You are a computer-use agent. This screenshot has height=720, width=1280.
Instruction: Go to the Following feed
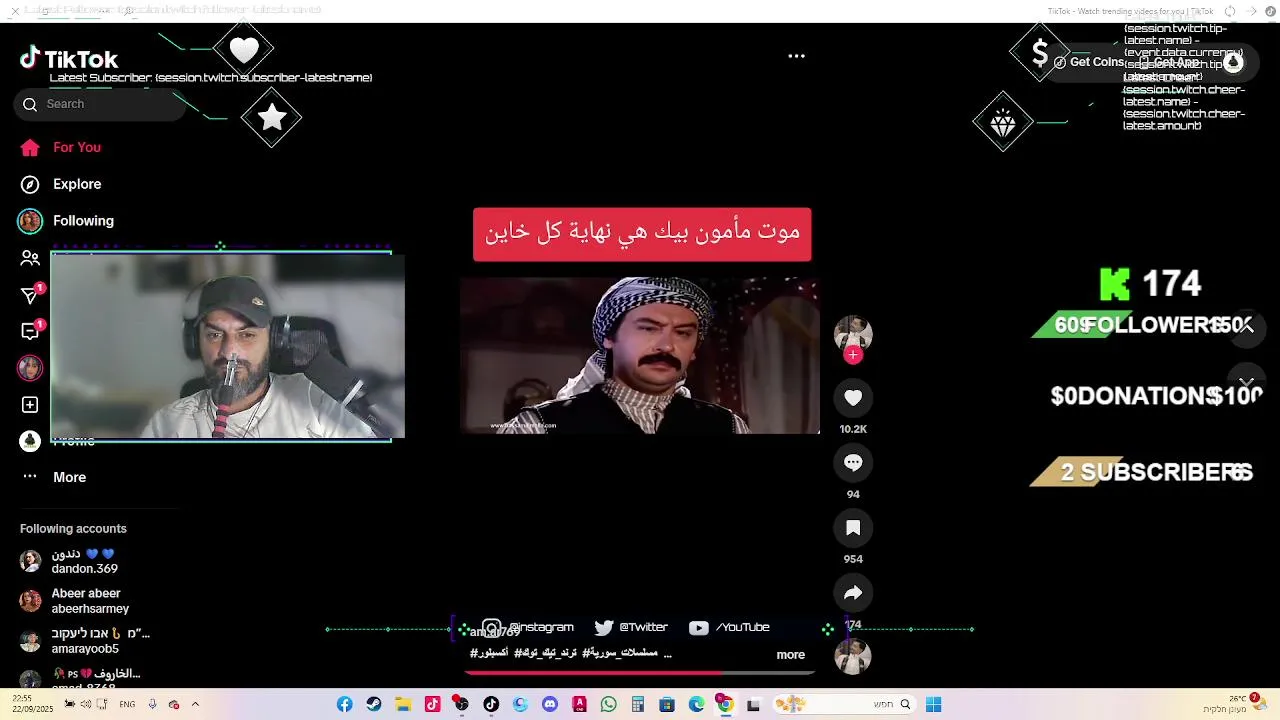tap(66, 221)
